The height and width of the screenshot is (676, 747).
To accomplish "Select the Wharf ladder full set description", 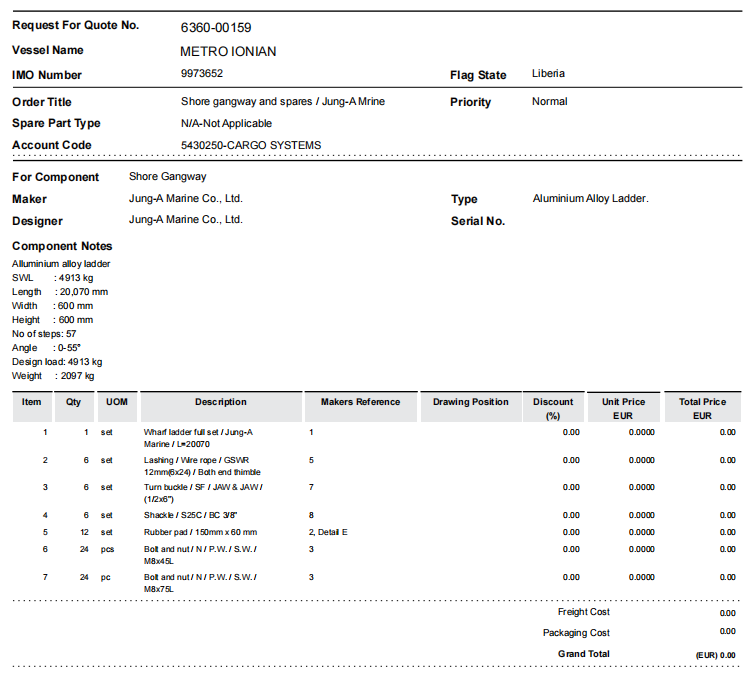I will [198, 438].
